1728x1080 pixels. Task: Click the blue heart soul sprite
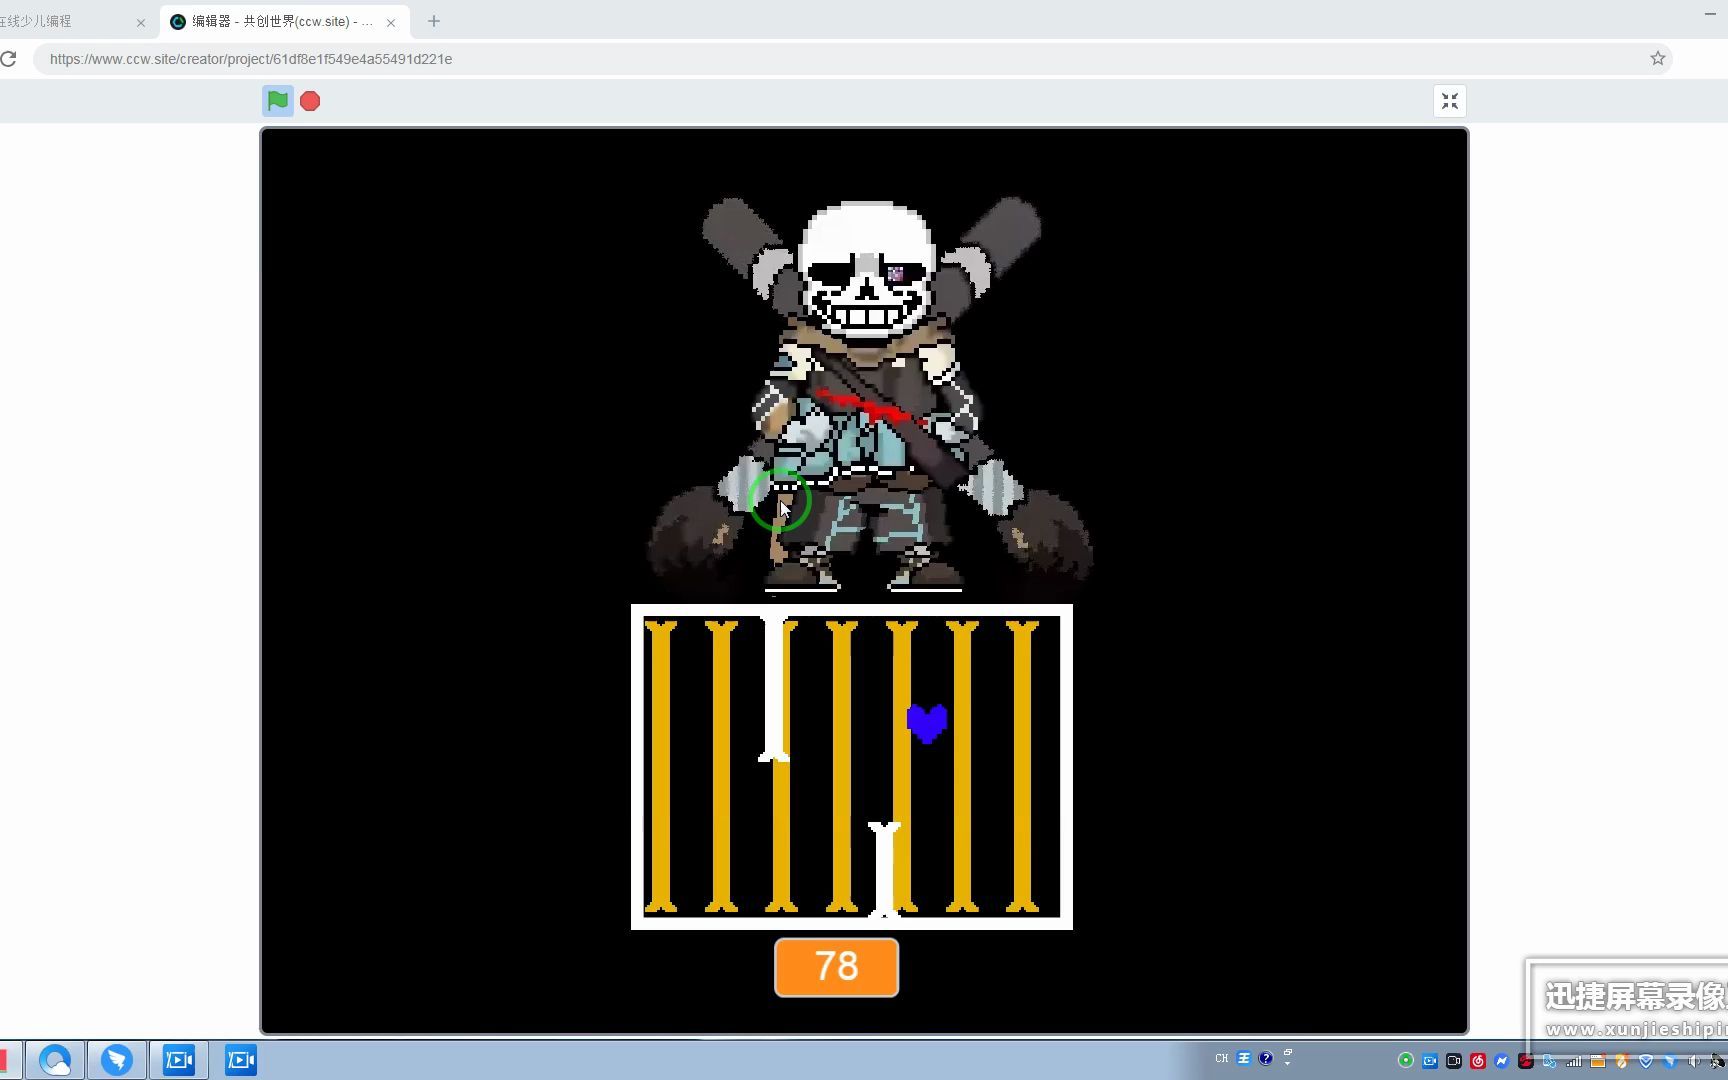tap(927, 723)
